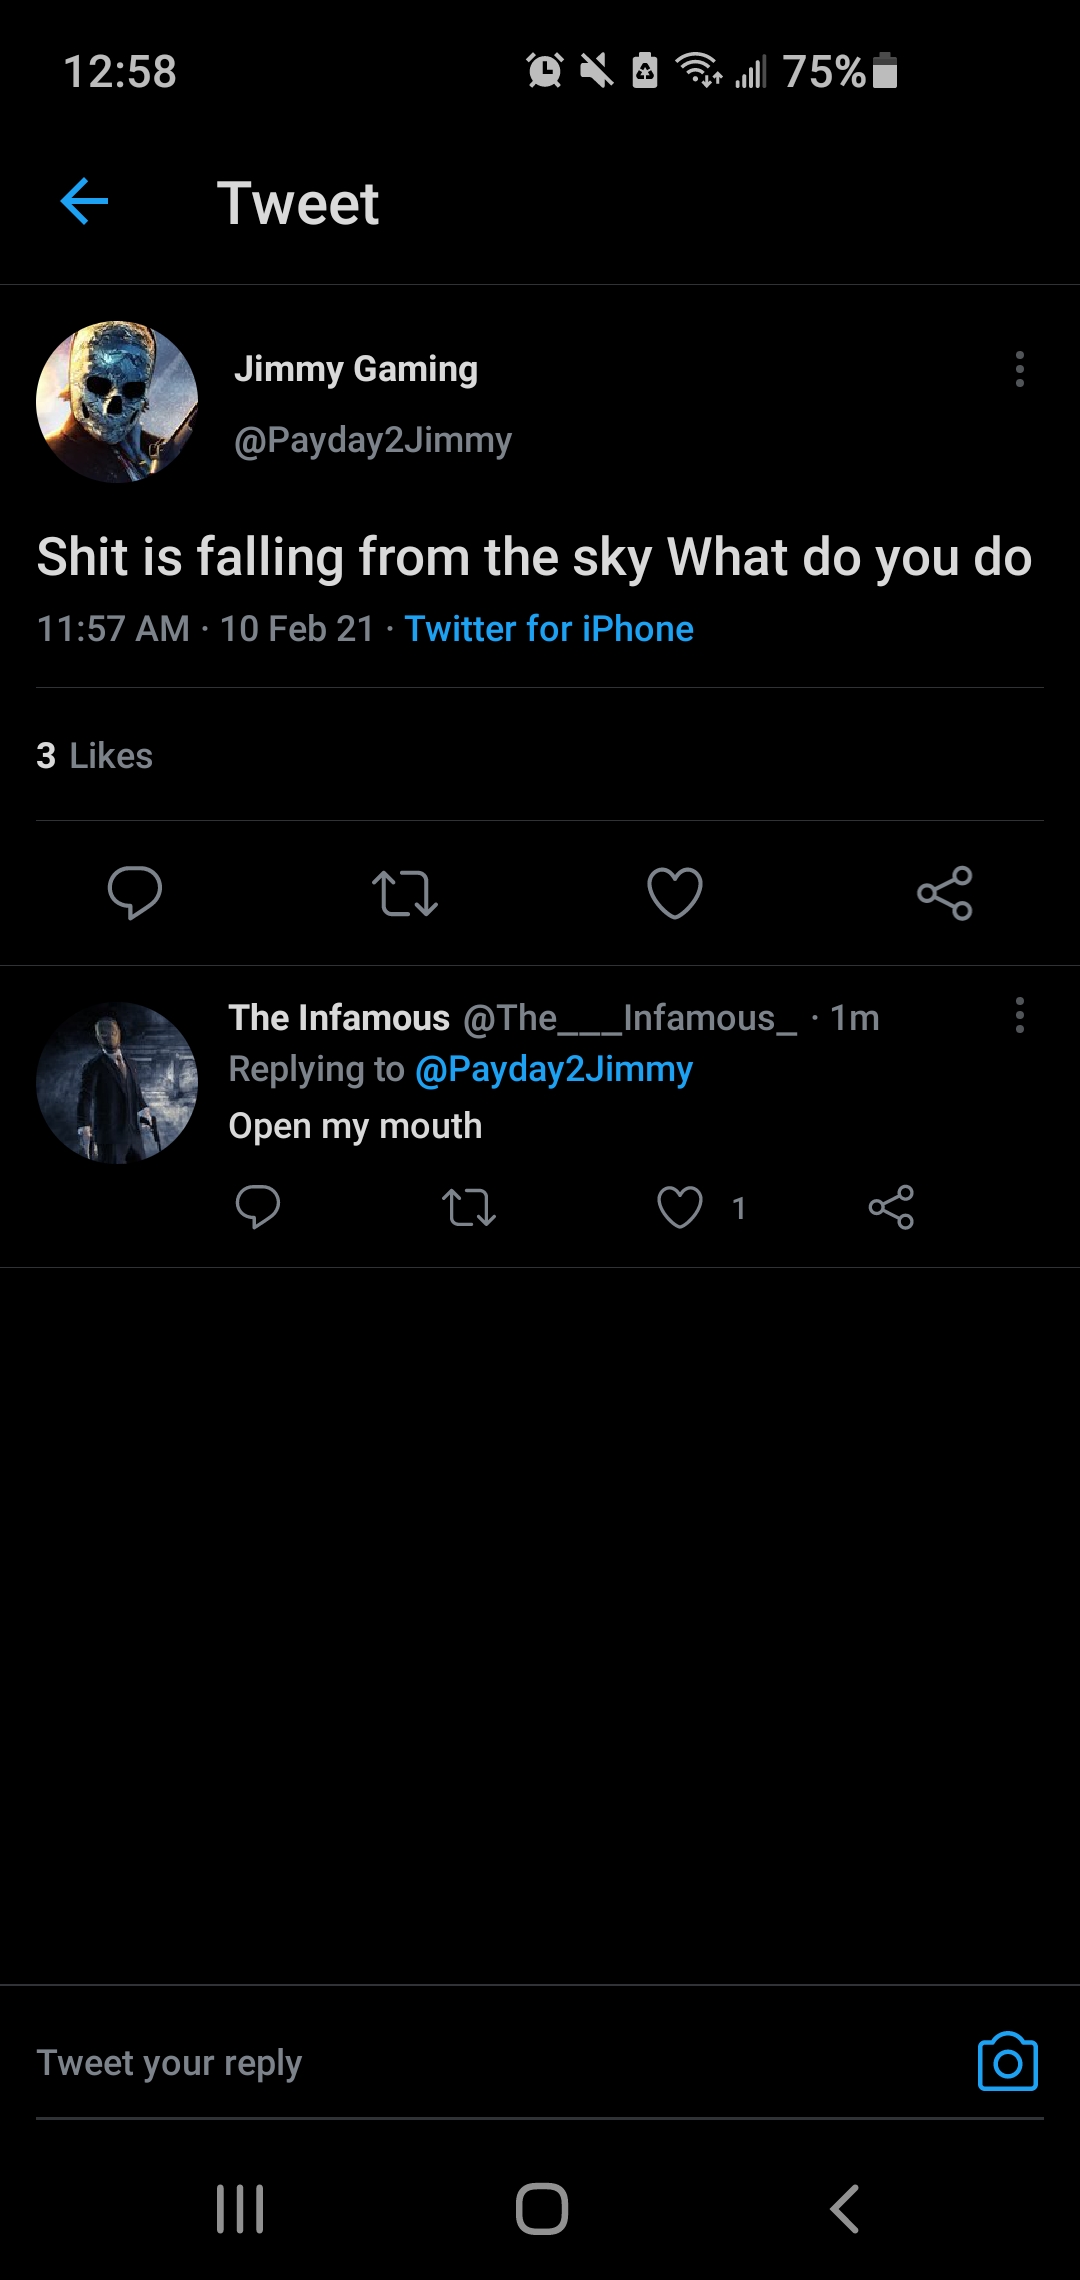Open Android recent apps button
This screenshot has height=2280, width=1080.
pyautogui.click(x=240, y=2208)
